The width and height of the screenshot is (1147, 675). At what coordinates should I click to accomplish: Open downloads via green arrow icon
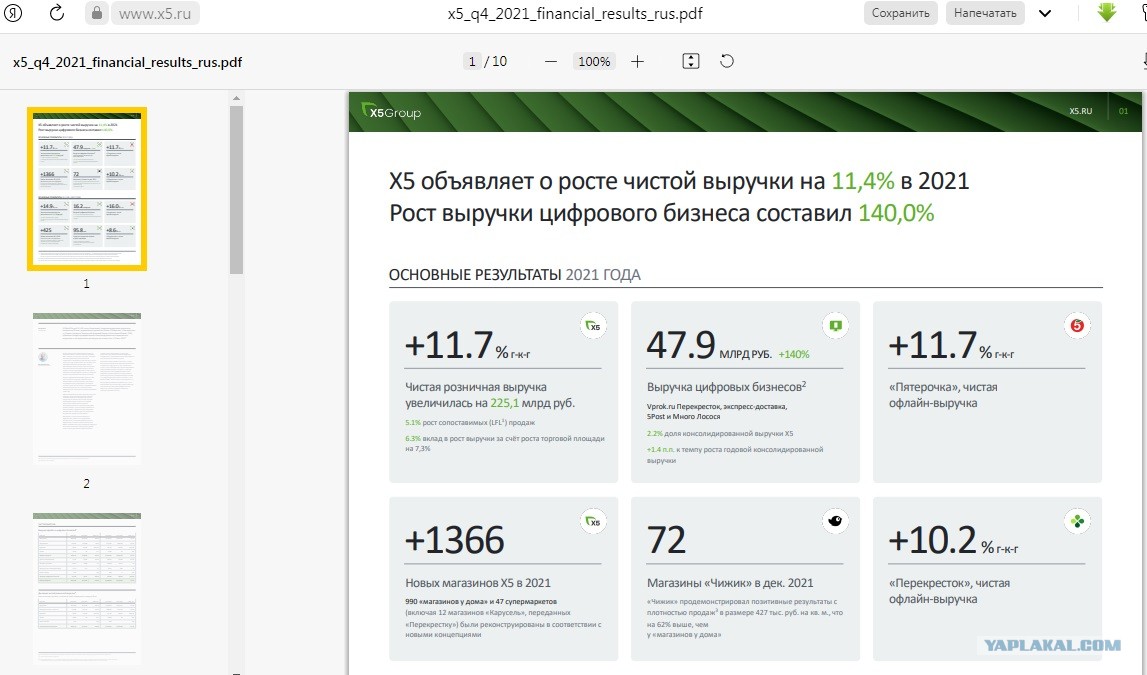pyautogui.click(x=1107, y=12)
